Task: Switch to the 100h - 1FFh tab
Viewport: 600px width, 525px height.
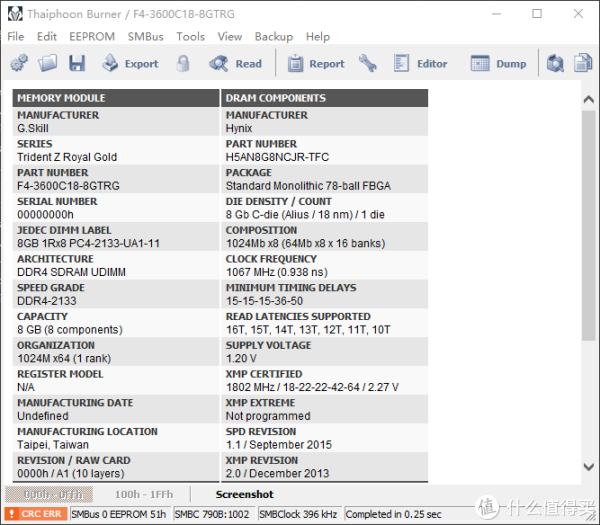Action: pyautogui.click(x=144, y=494)
